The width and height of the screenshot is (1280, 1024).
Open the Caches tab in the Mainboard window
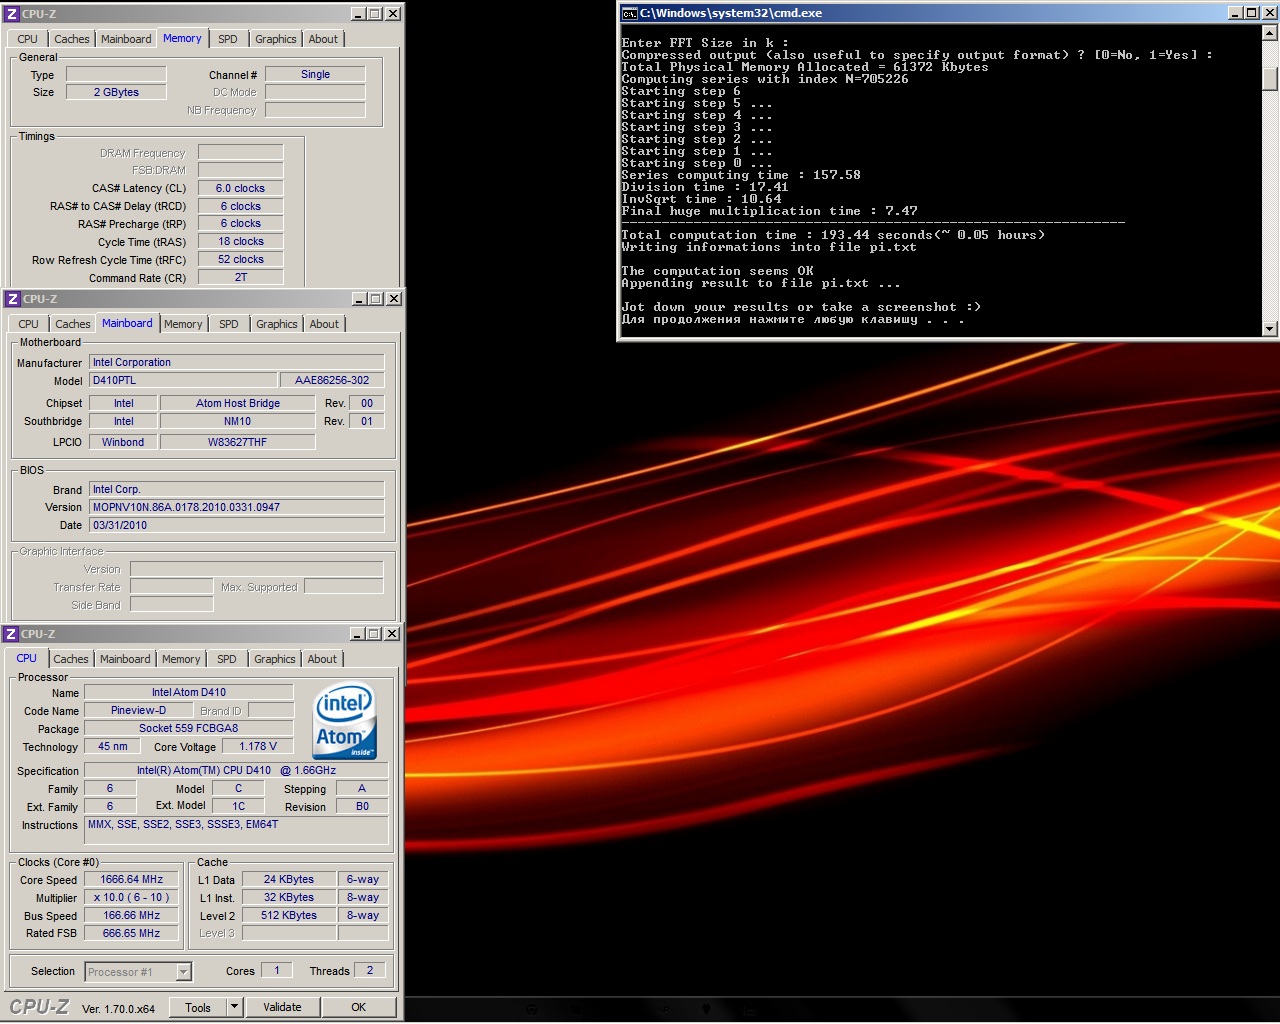[73, 324]
